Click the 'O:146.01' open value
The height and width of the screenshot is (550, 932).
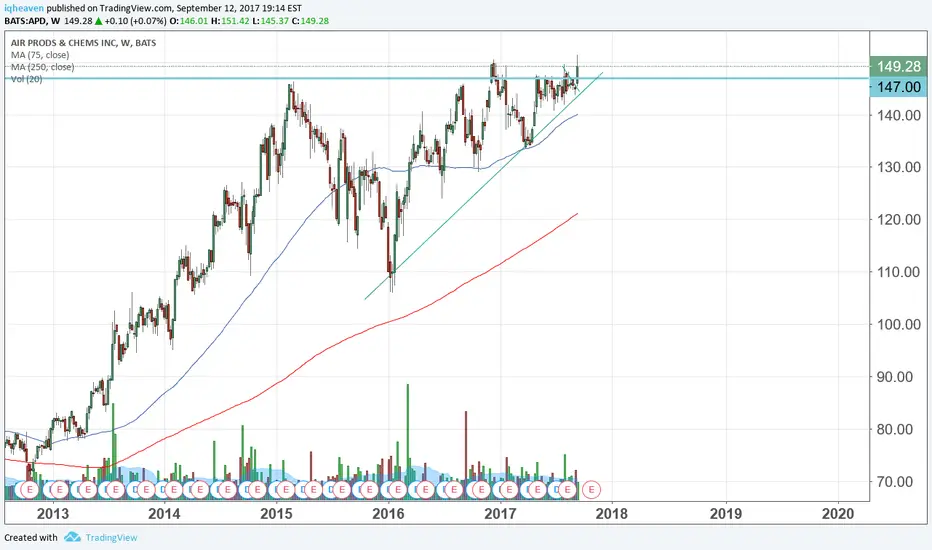(190, 21)
